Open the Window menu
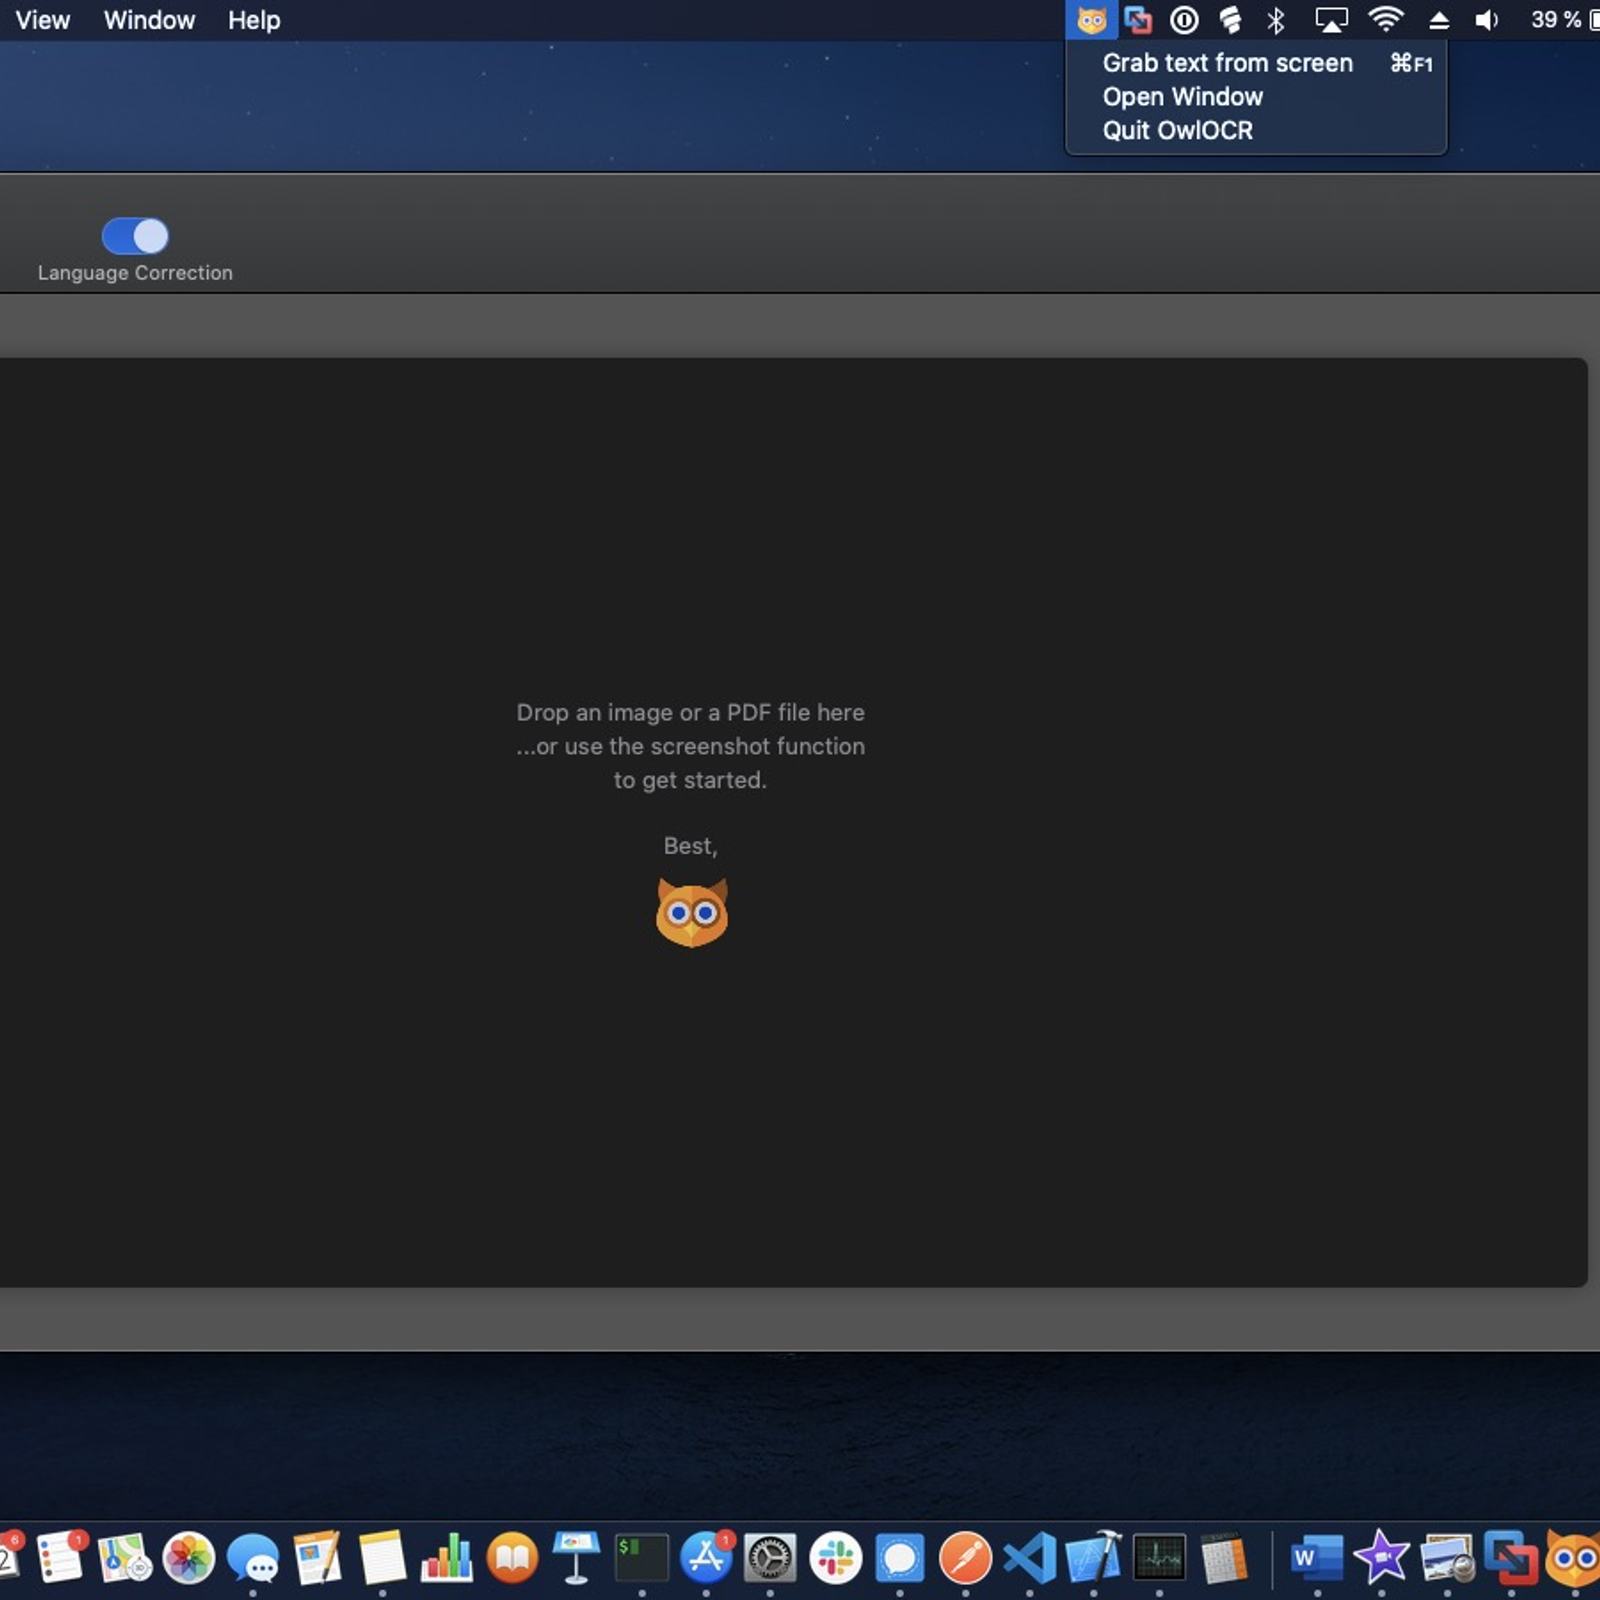The width and height of the screenshot is (1600, 1600). (148, 19)
